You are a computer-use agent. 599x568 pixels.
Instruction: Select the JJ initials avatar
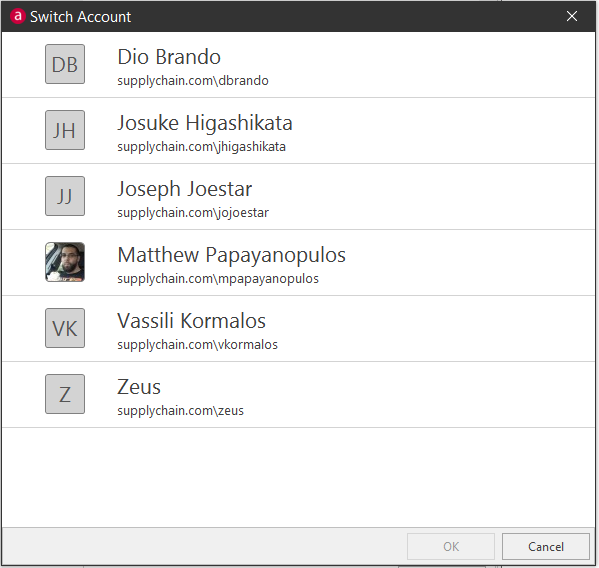[x=65, y=196]
